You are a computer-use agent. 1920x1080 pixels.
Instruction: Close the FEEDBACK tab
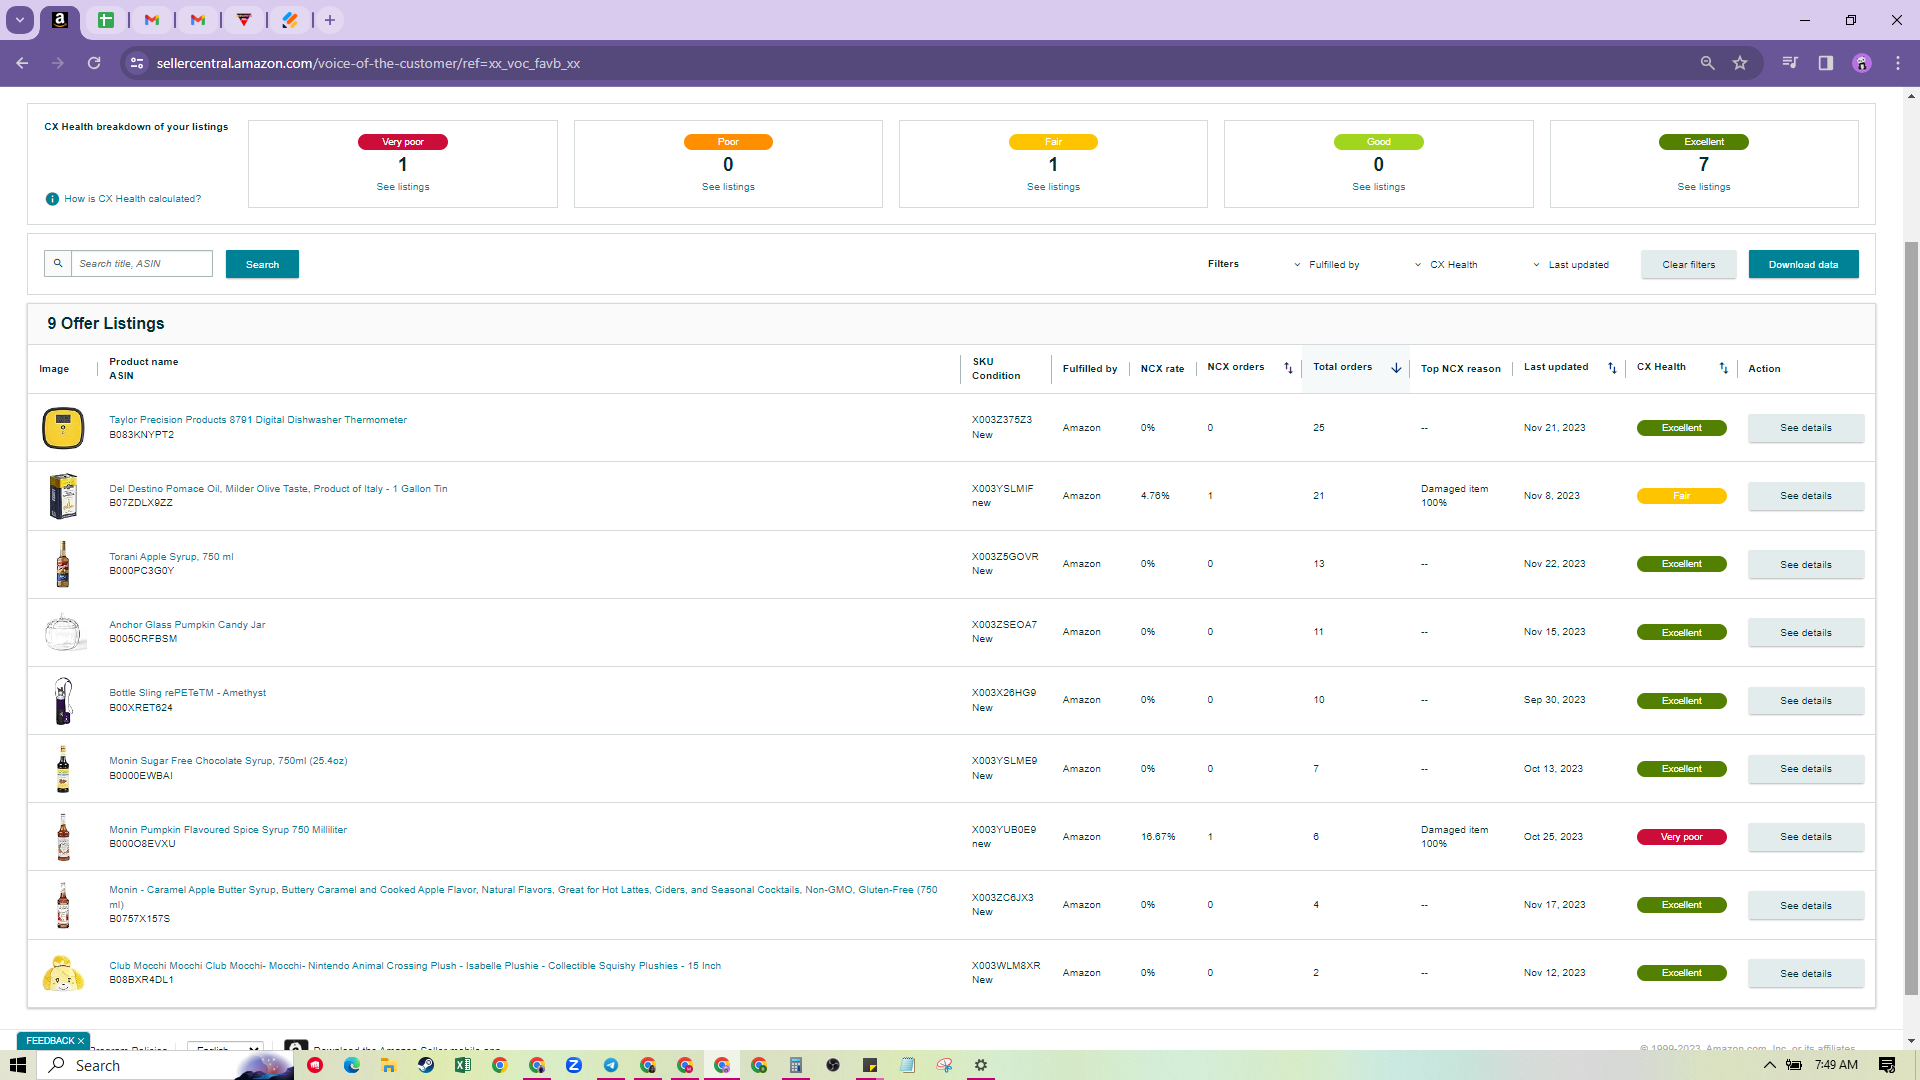81,1041
